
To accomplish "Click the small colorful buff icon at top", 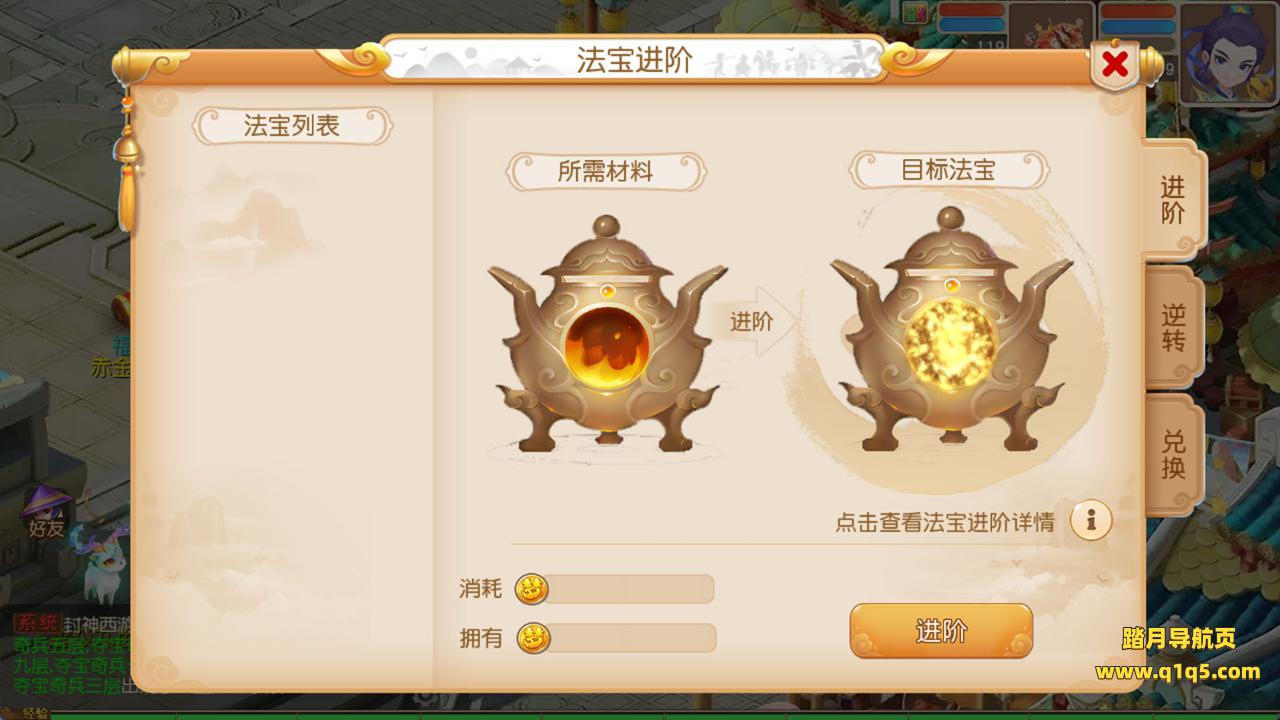I will 915,12.
